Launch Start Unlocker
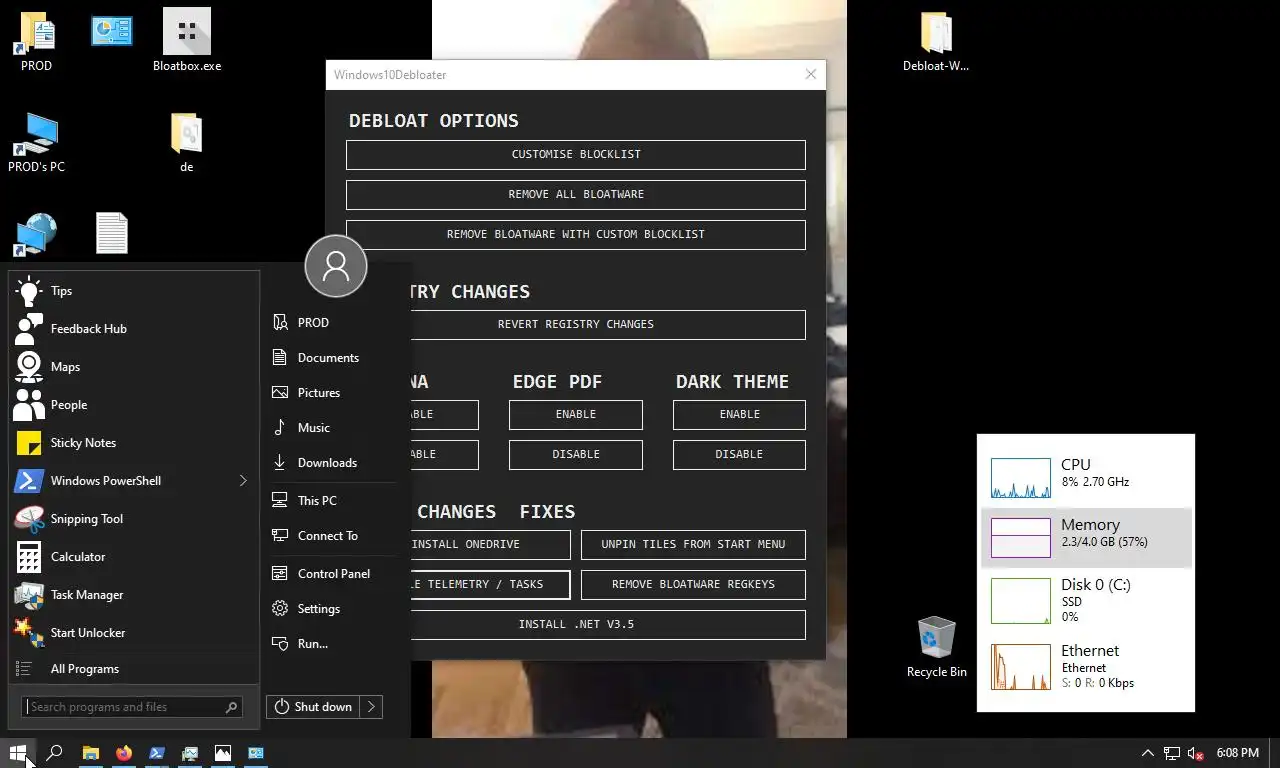 (134, 633)
